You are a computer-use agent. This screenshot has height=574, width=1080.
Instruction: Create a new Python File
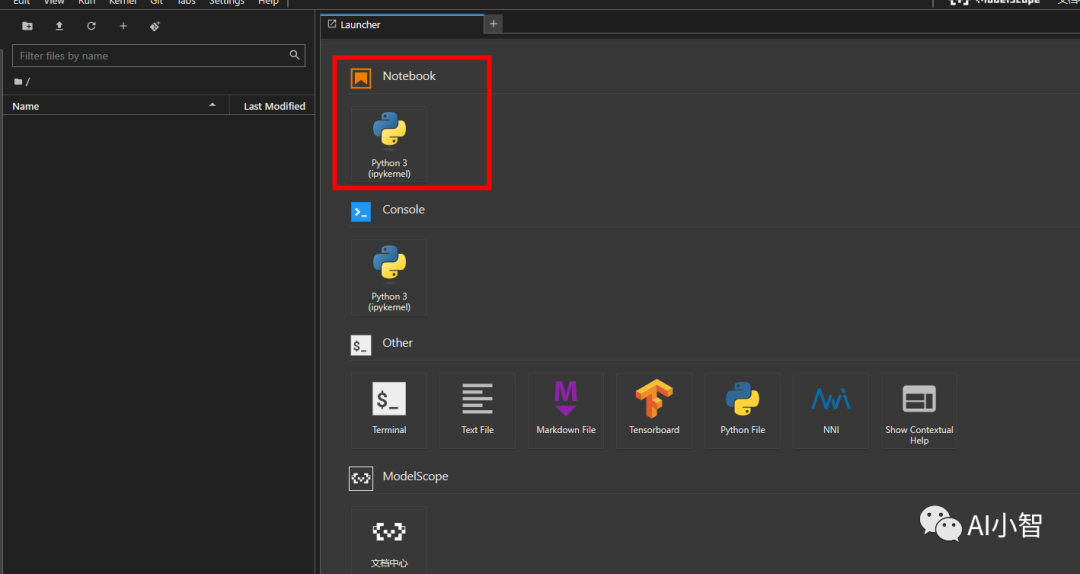coord(742,410)
